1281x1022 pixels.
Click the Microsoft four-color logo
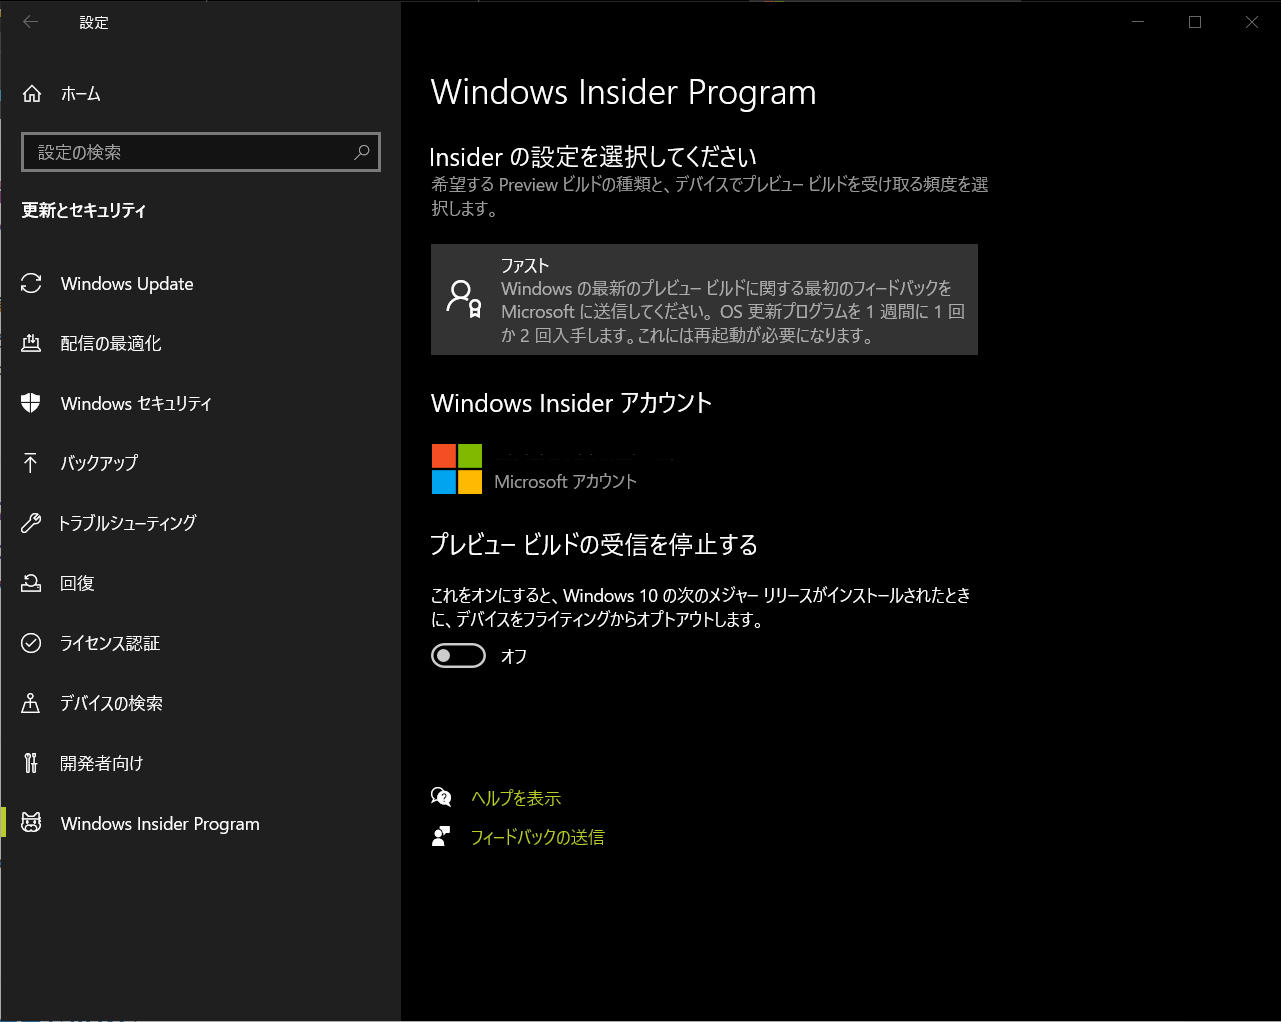[x=457, y=469]
